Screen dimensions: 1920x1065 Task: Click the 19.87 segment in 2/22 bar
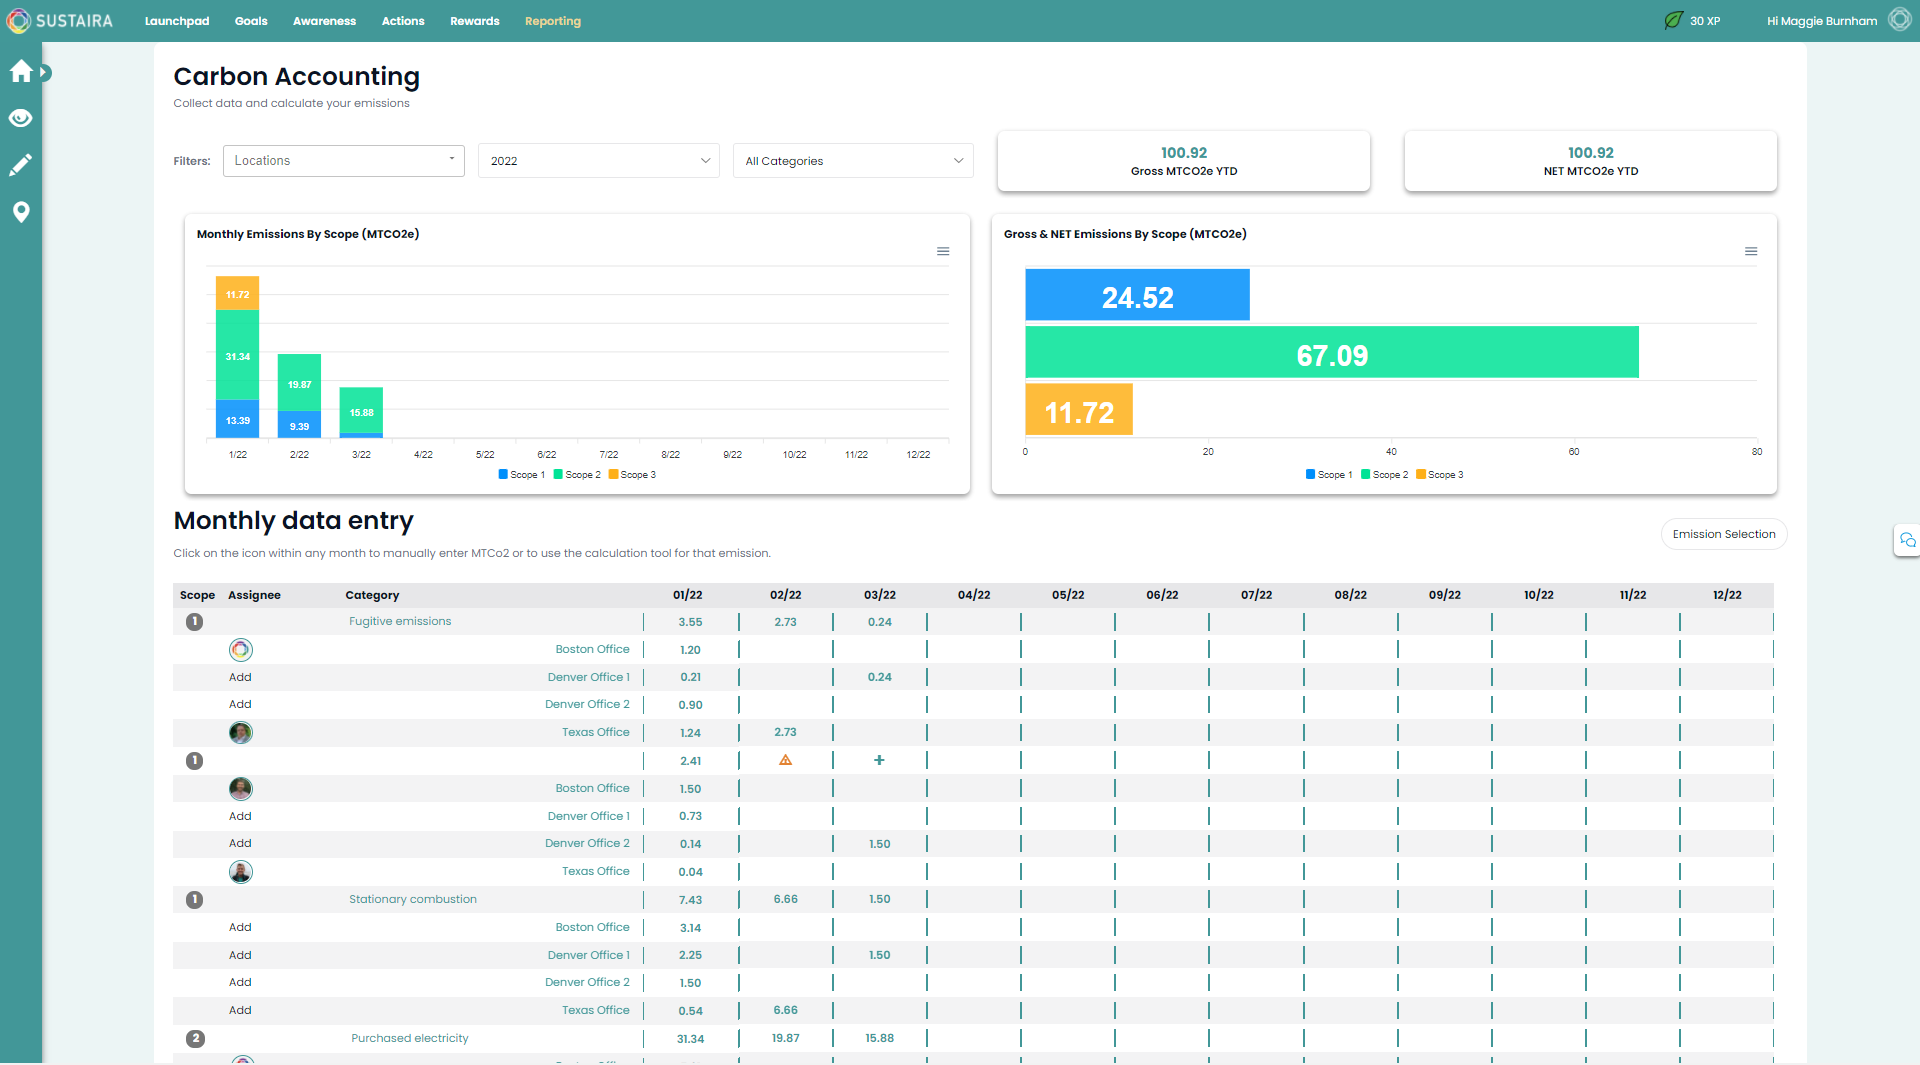point(299,383)
